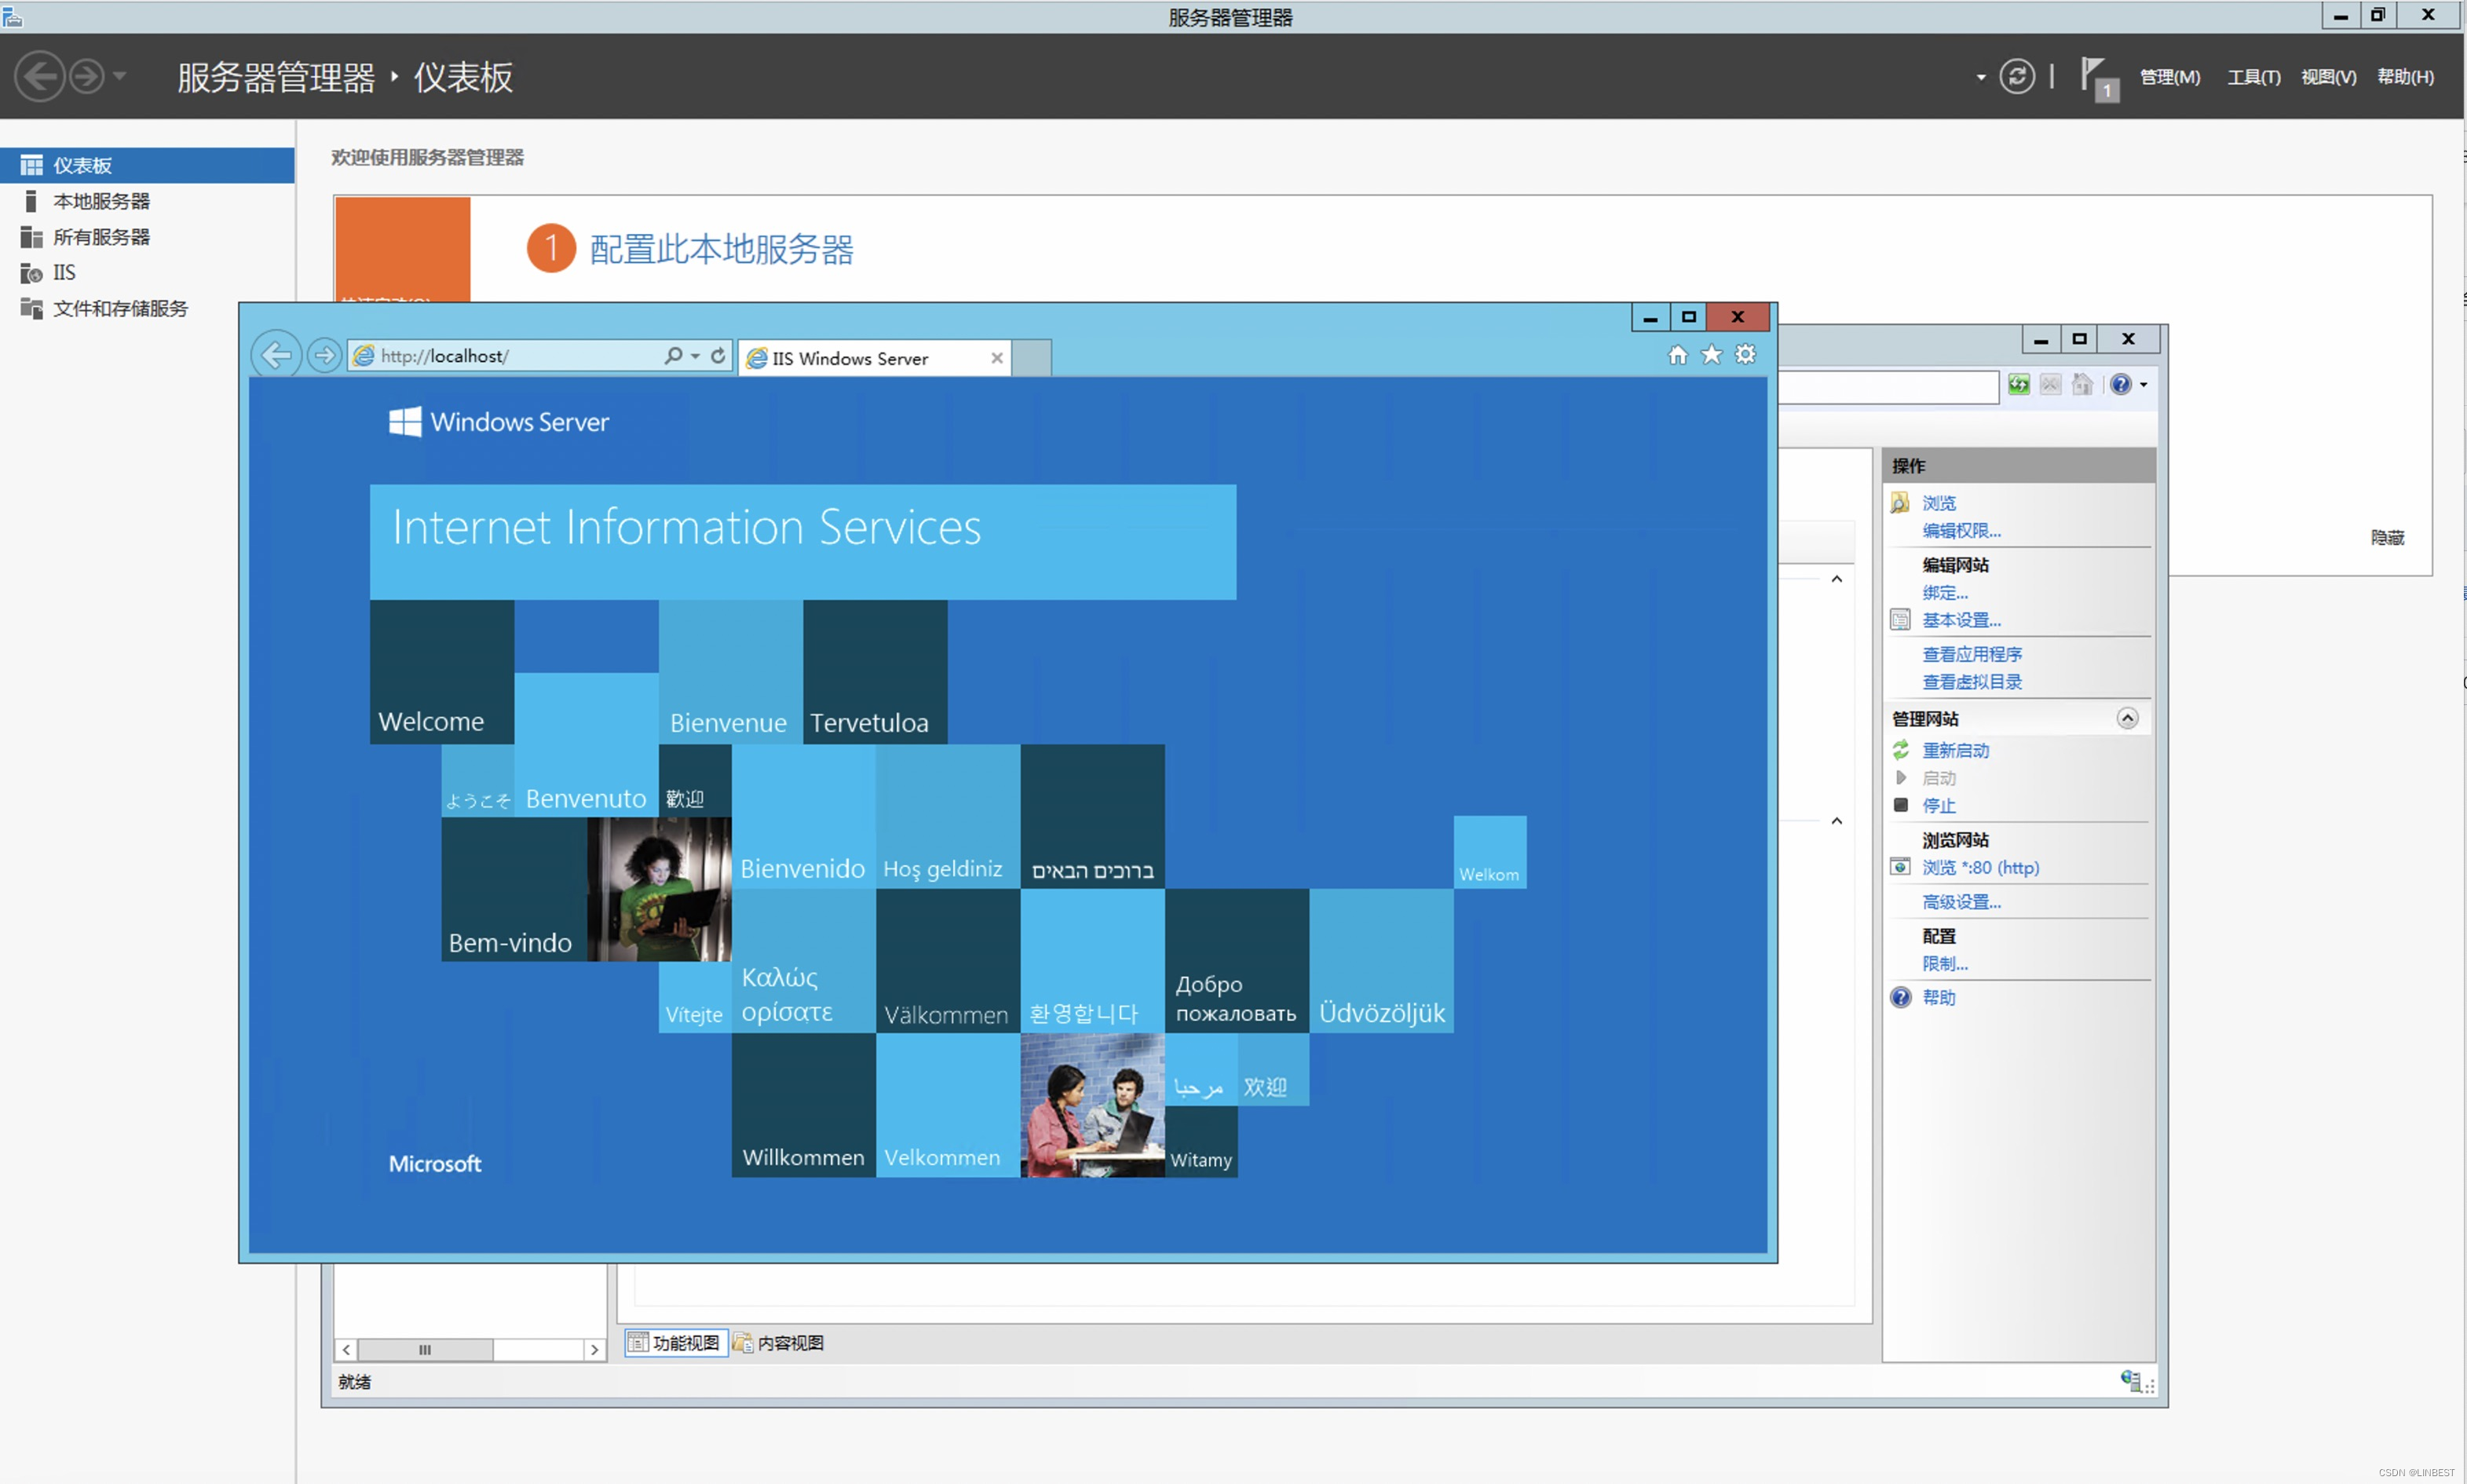Open browser Favorites star
This screenshot has width=2467, height=1484.
[x=1711, y=354]
